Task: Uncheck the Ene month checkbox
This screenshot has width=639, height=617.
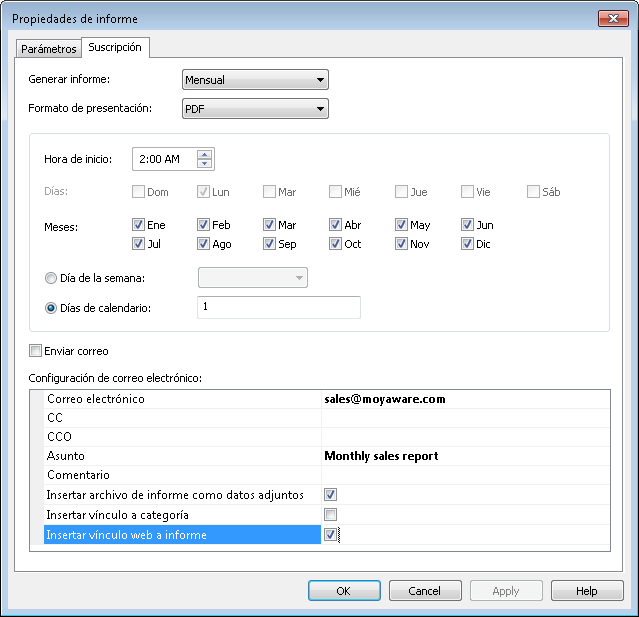Action: 138,225
